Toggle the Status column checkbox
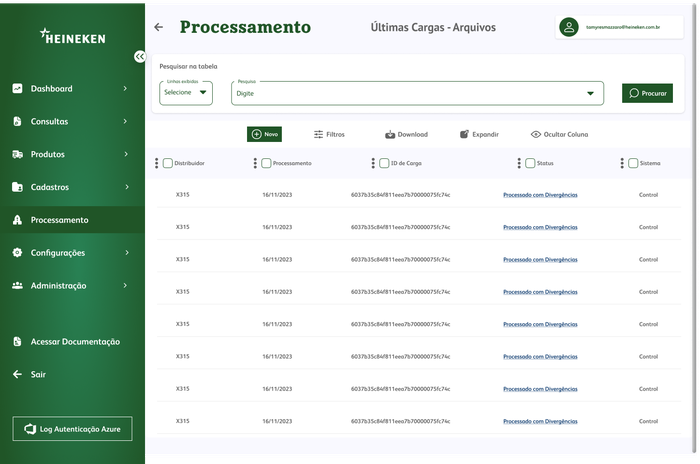Image resolution: width=700 pixels, height=464 pixels. (530, 163)
